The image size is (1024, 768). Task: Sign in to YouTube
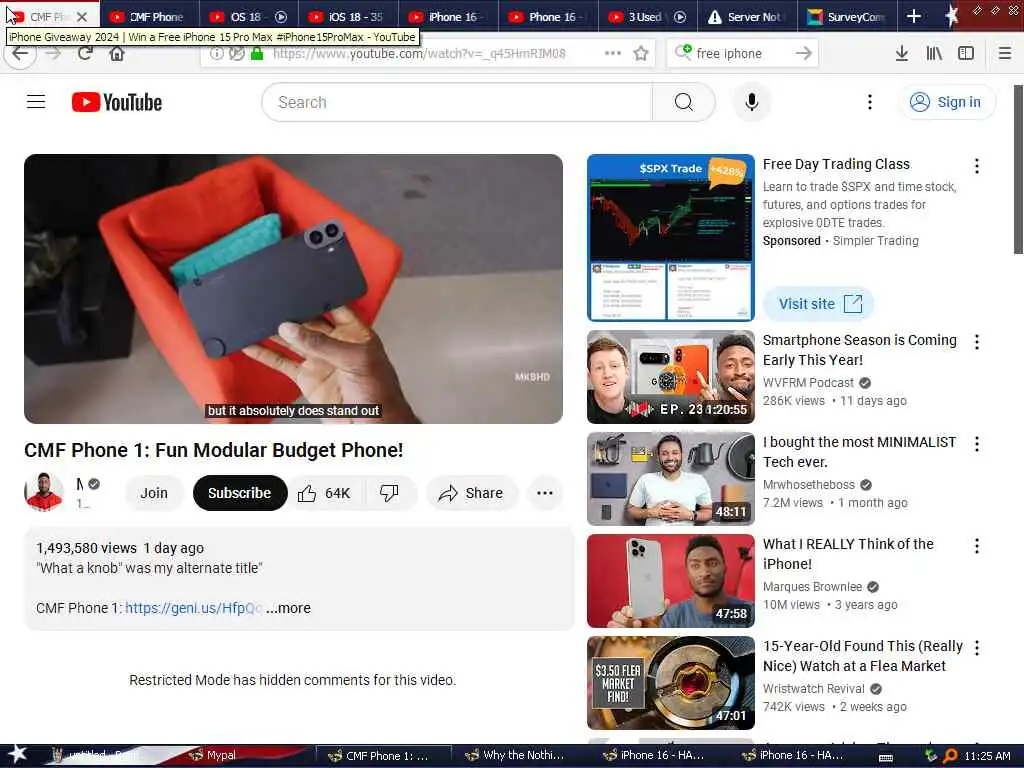(946, 102)
